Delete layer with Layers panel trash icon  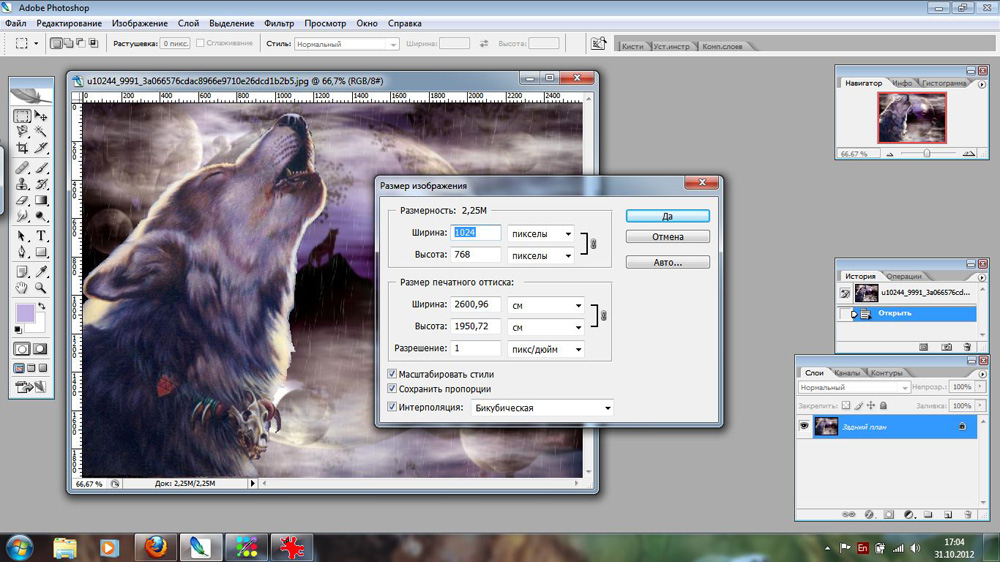pos(967,514)
